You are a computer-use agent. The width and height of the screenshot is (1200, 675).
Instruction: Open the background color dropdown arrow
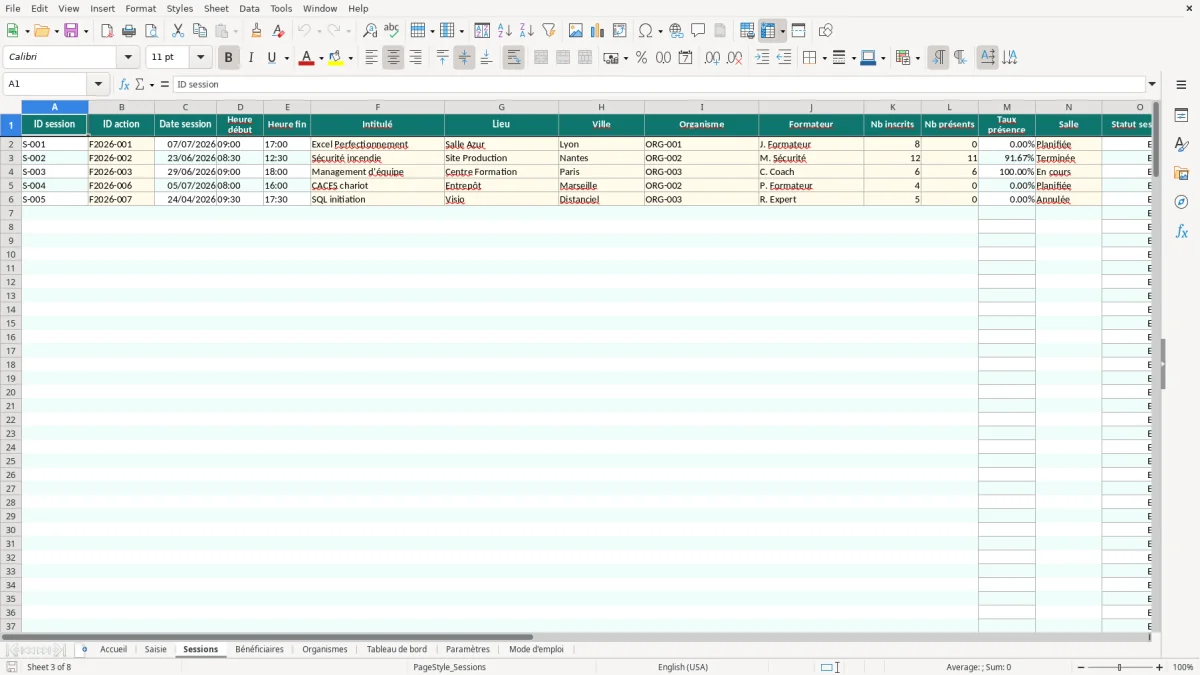pos(350,58)
